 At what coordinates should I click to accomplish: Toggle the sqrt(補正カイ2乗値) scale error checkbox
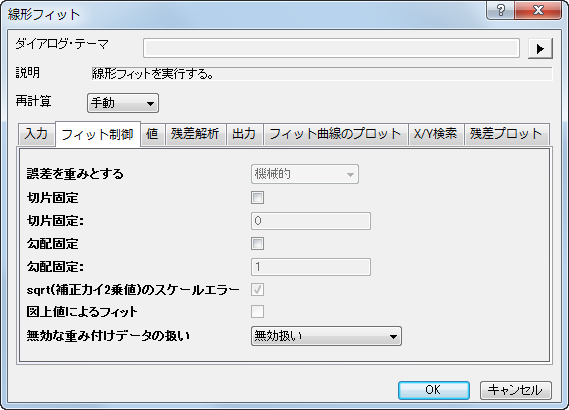click(x=257, y=290)
